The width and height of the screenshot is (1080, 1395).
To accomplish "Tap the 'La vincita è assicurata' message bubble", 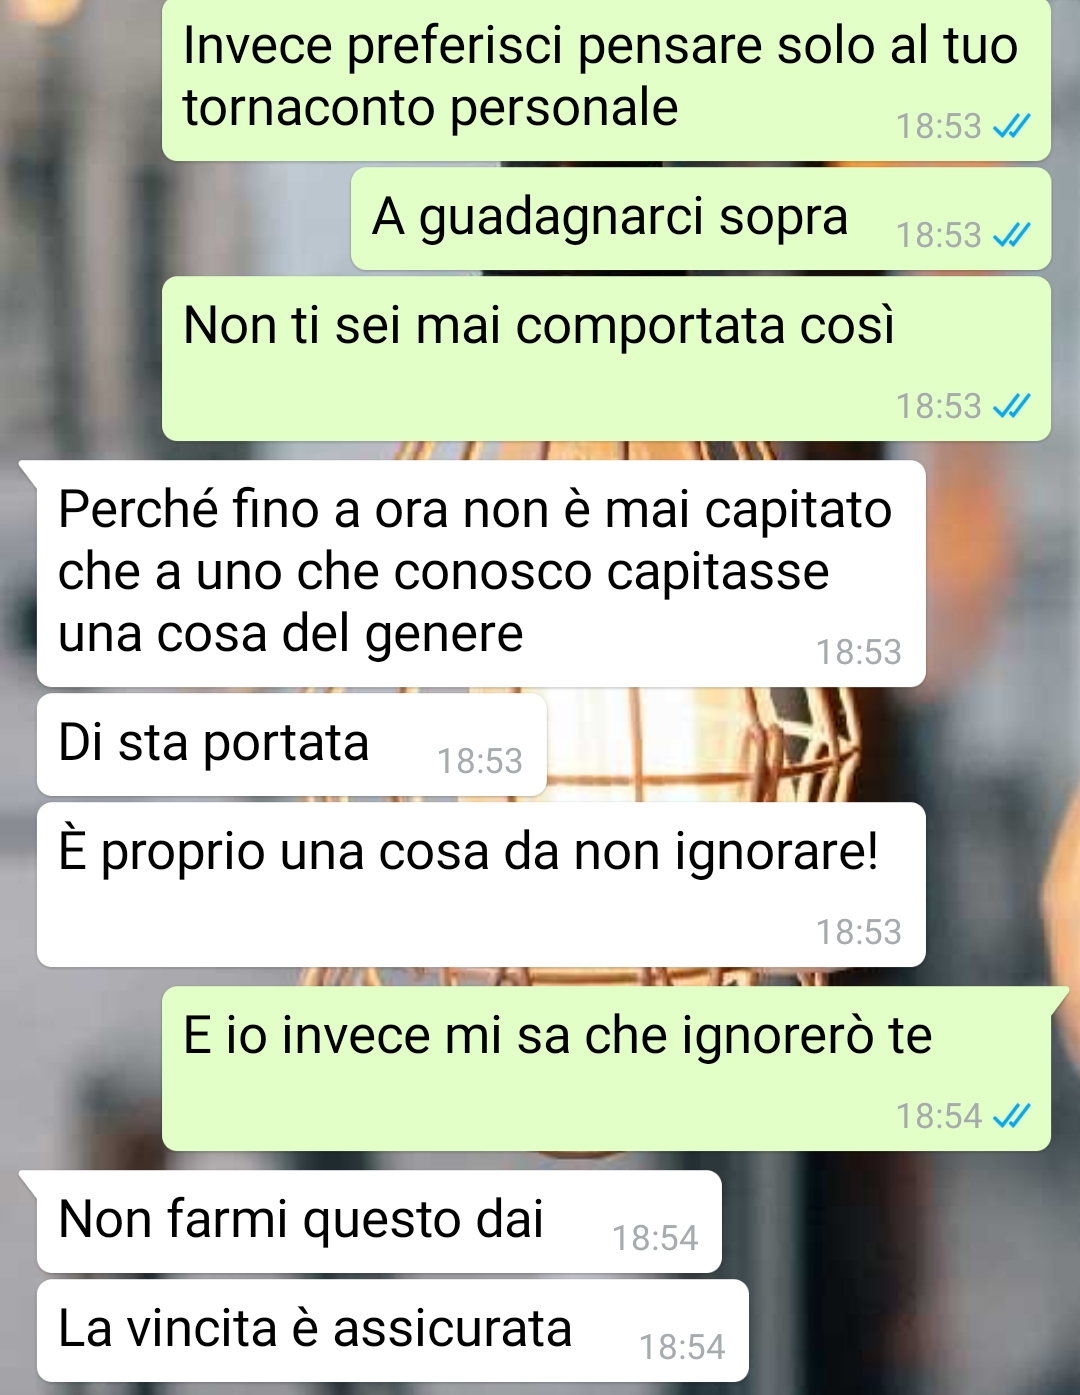I will [x=392, y=1331].
